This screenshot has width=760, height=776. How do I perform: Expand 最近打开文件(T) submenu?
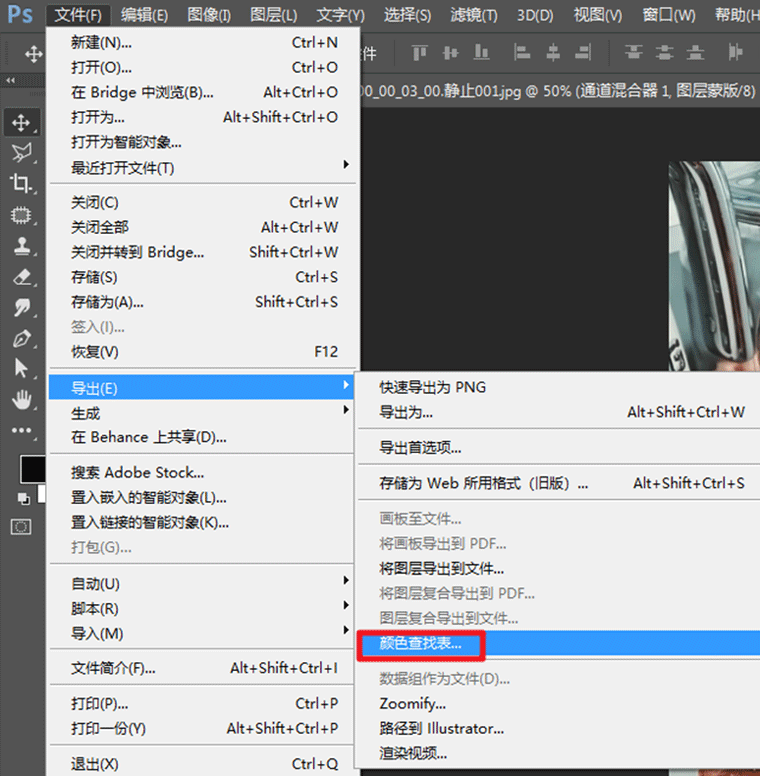(x=203, y=168)
